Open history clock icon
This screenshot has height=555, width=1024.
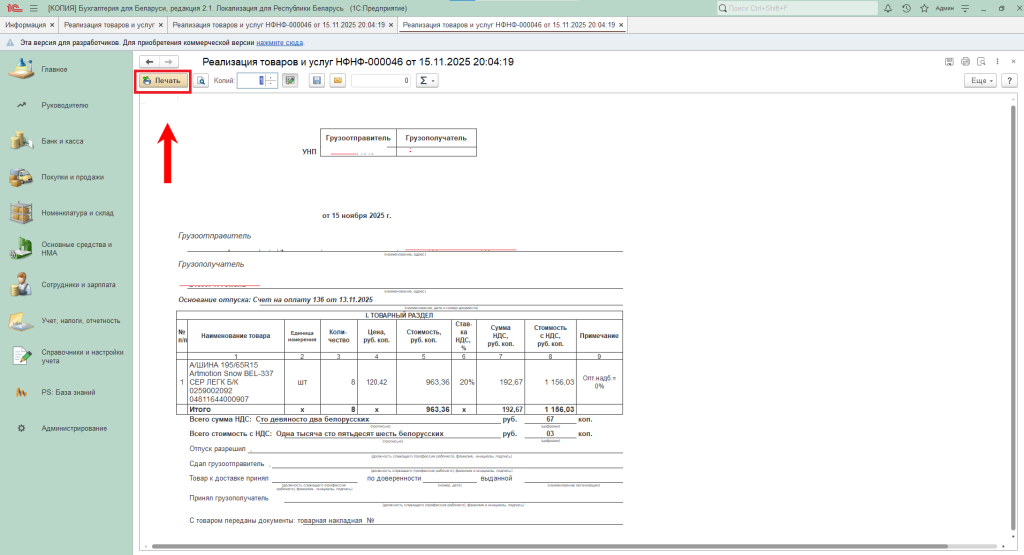(906, 8)
